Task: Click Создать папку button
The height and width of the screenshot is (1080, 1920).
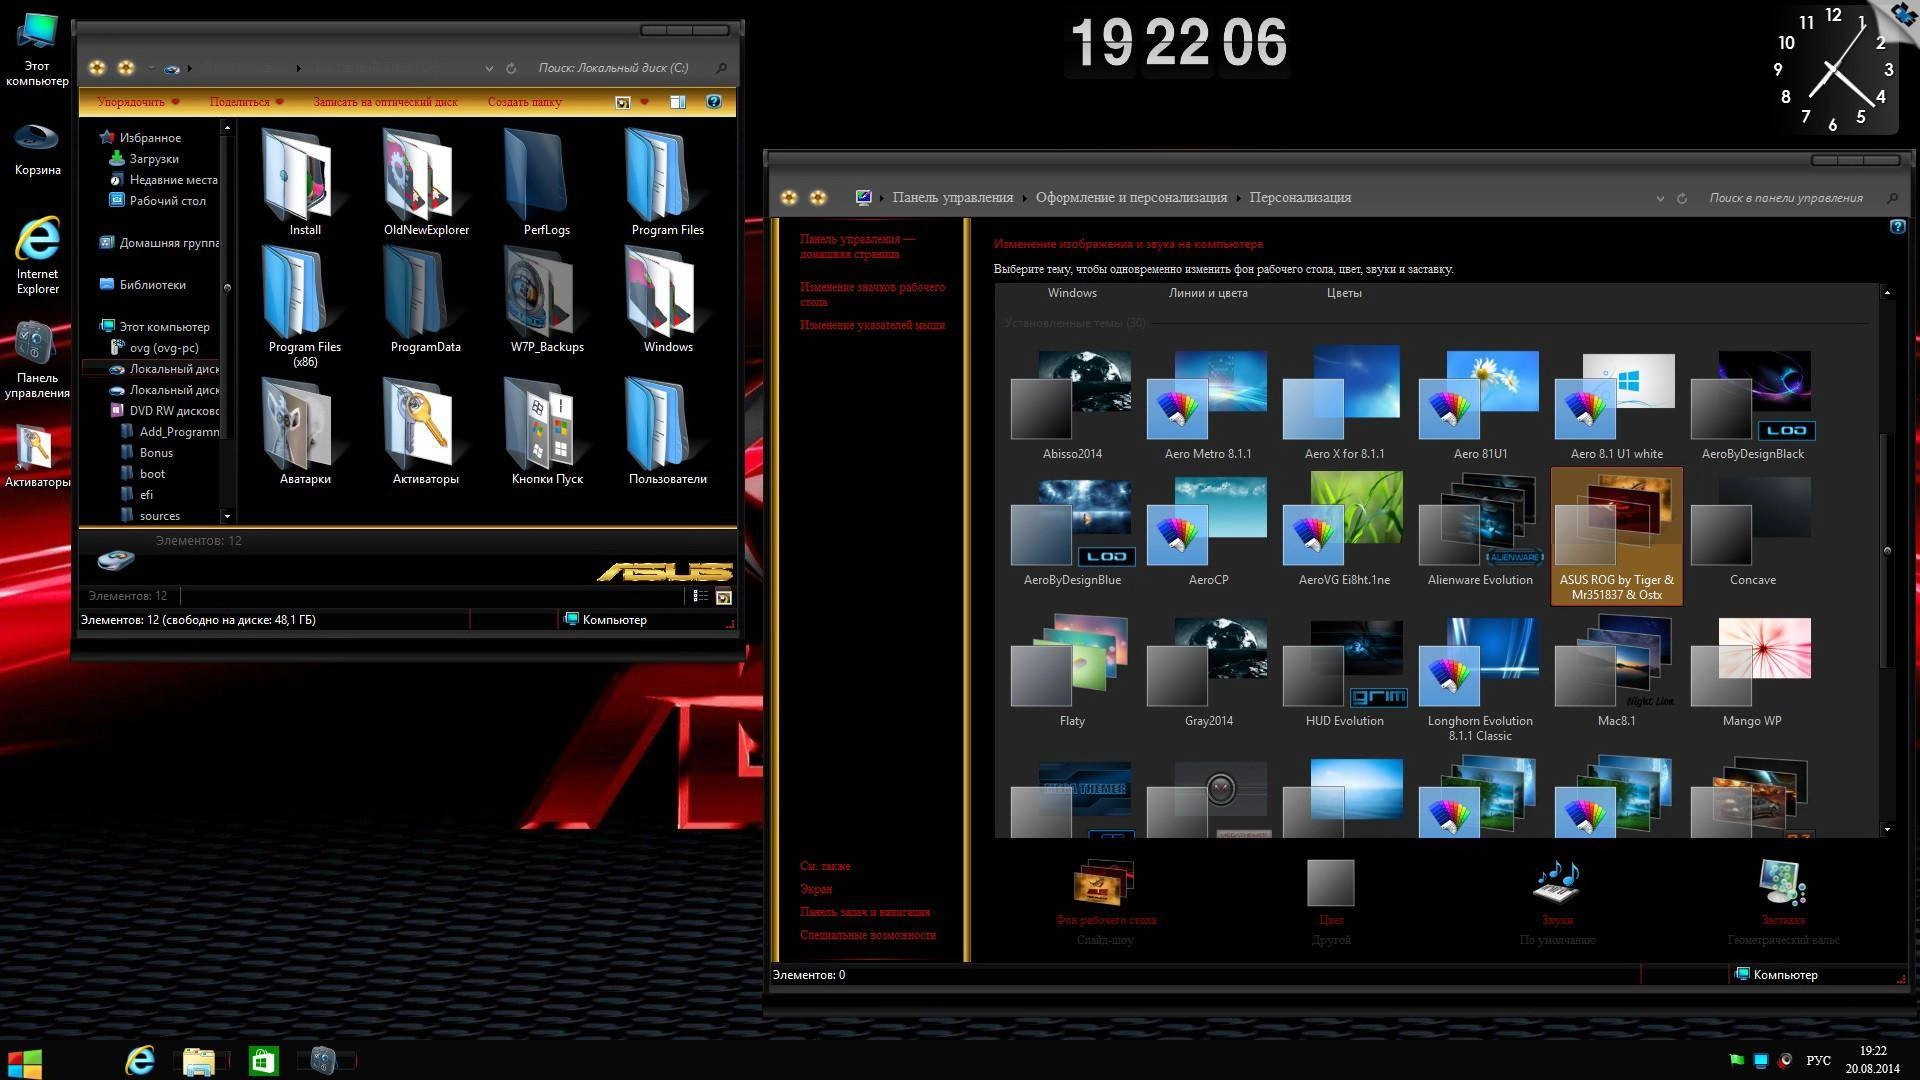Action: coord(524,102)
